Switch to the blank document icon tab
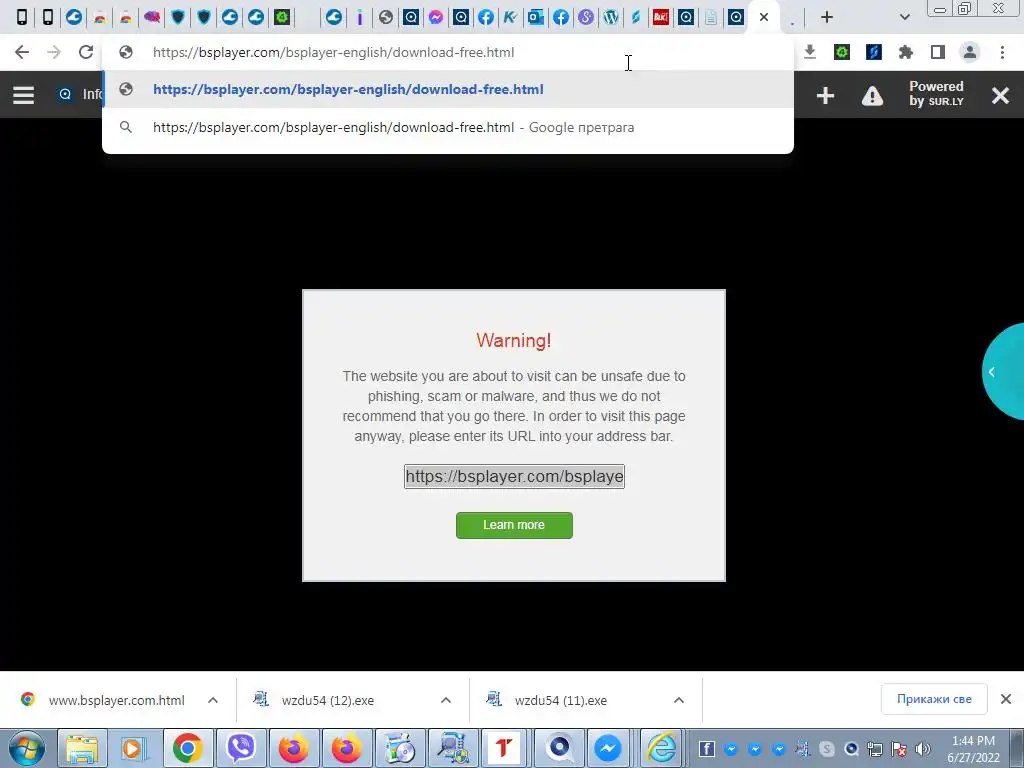Viewport: 1024px width, 768px height. [x=711, y=17]
